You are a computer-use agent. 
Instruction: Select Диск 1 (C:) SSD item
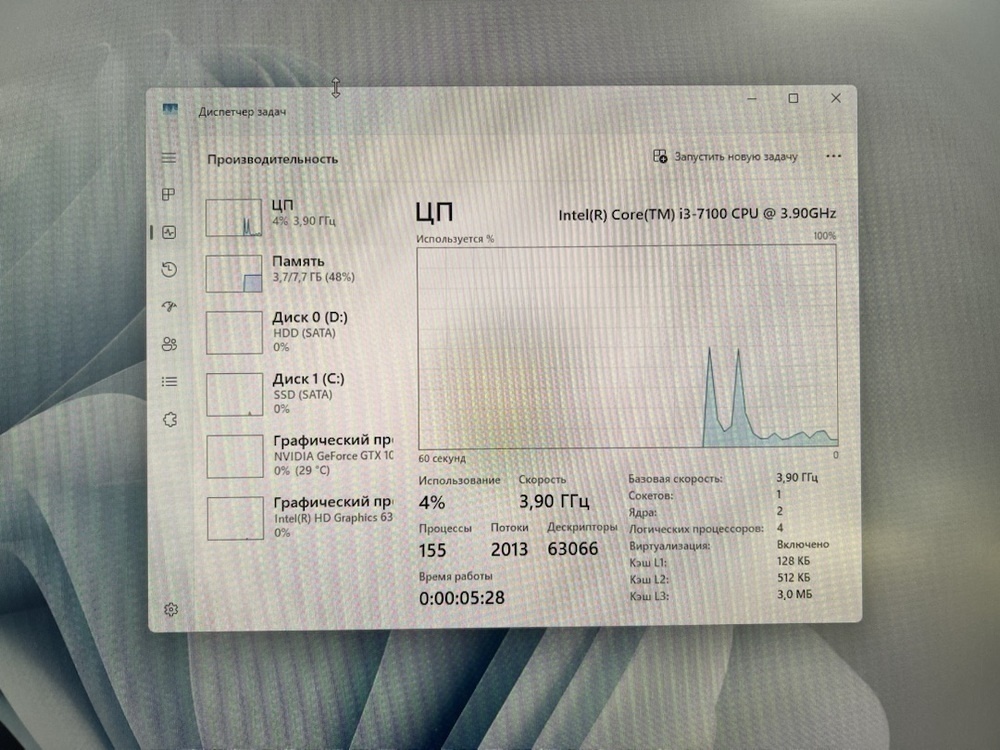[298, 393]
